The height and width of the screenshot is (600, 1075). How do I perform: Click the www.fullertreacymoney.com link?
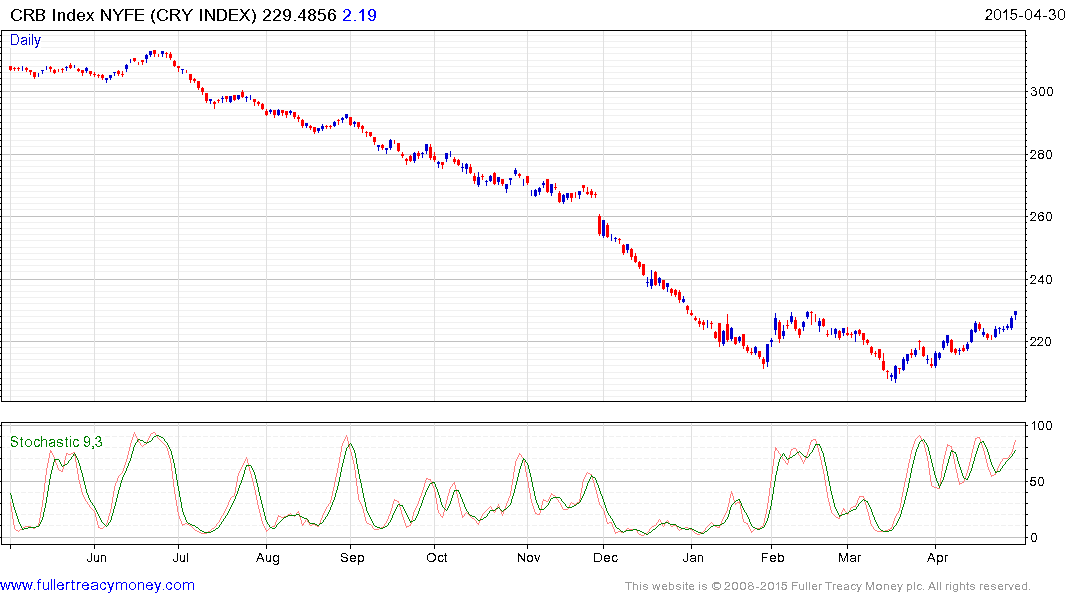pyautogui.click(x=97, y=585)
